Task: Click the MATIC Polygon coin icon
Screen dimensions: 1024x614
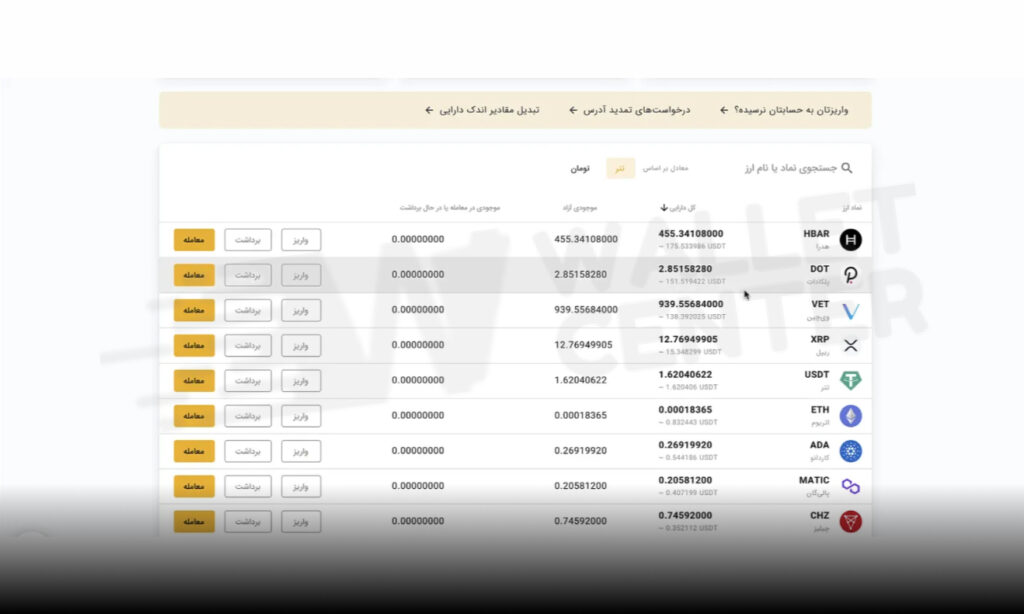Action: point(850,487)
